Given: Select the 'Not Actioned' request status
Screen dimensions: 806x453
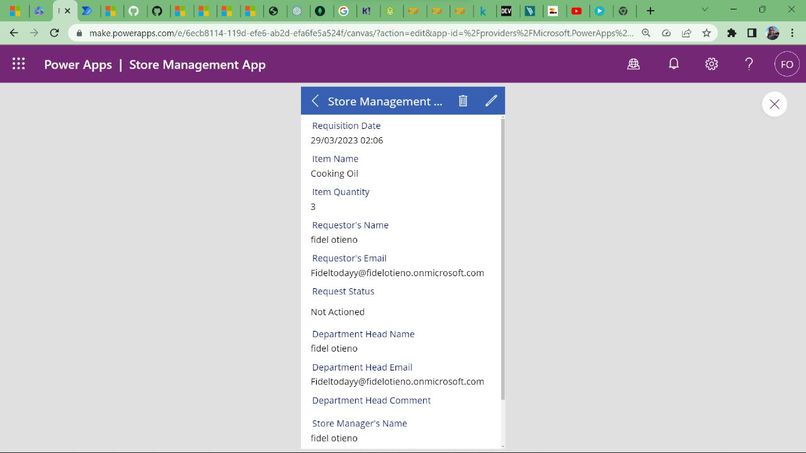Looking at the screenshot, I should (337, 312).
